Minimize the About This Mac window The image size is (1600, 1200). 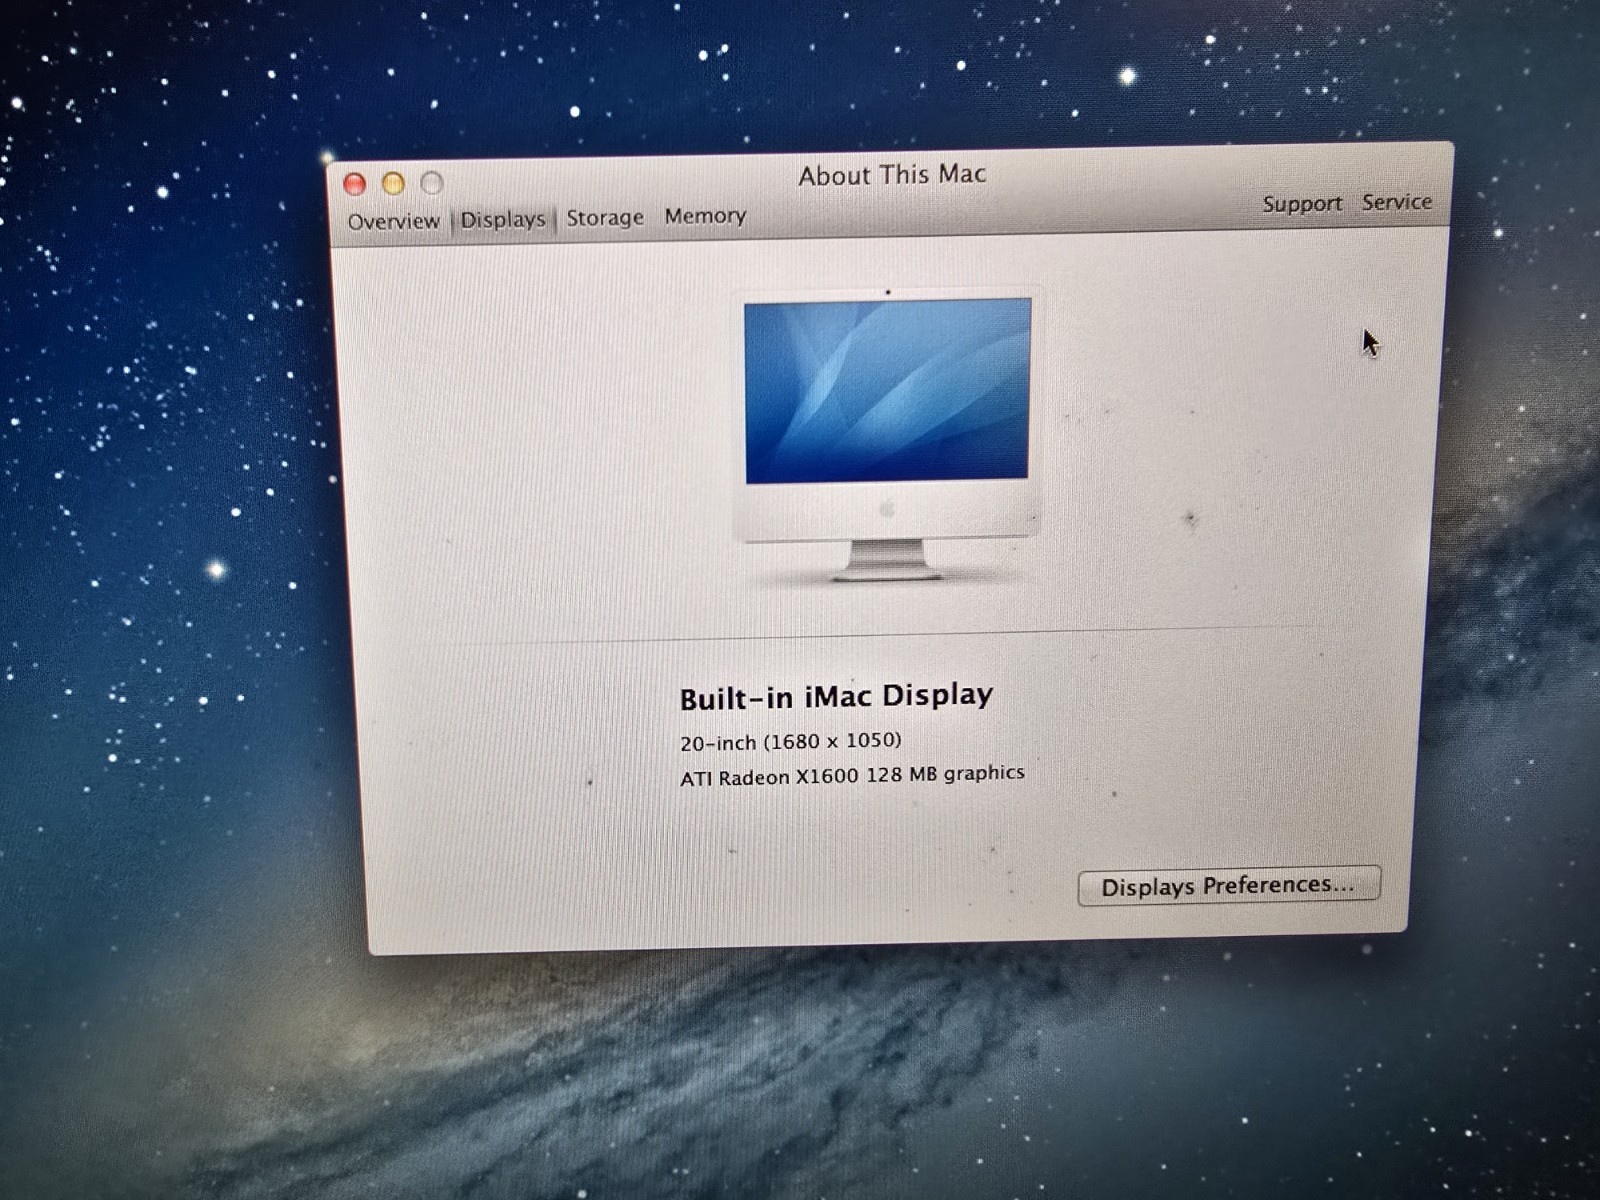point(394,183)
